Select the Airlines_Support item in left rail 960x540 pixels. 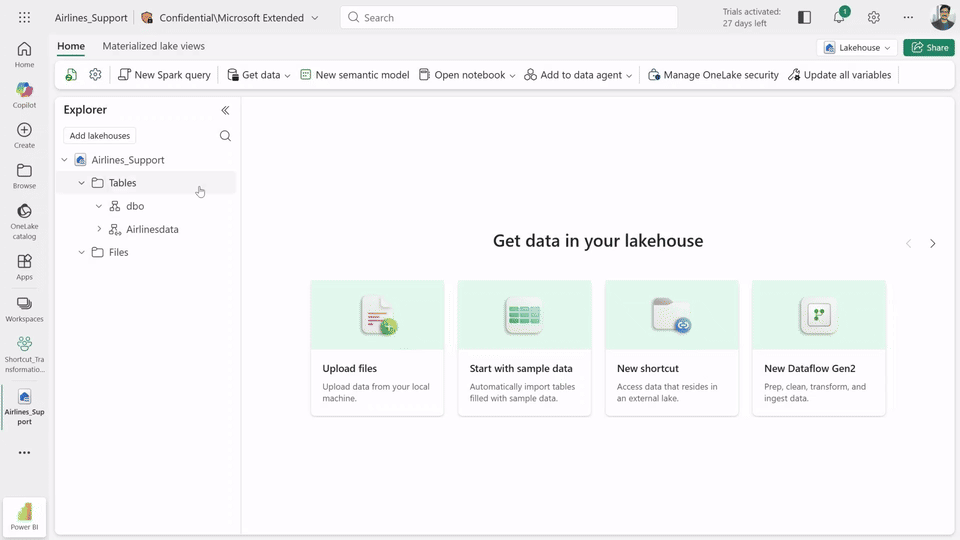click(x=24, y=407)
